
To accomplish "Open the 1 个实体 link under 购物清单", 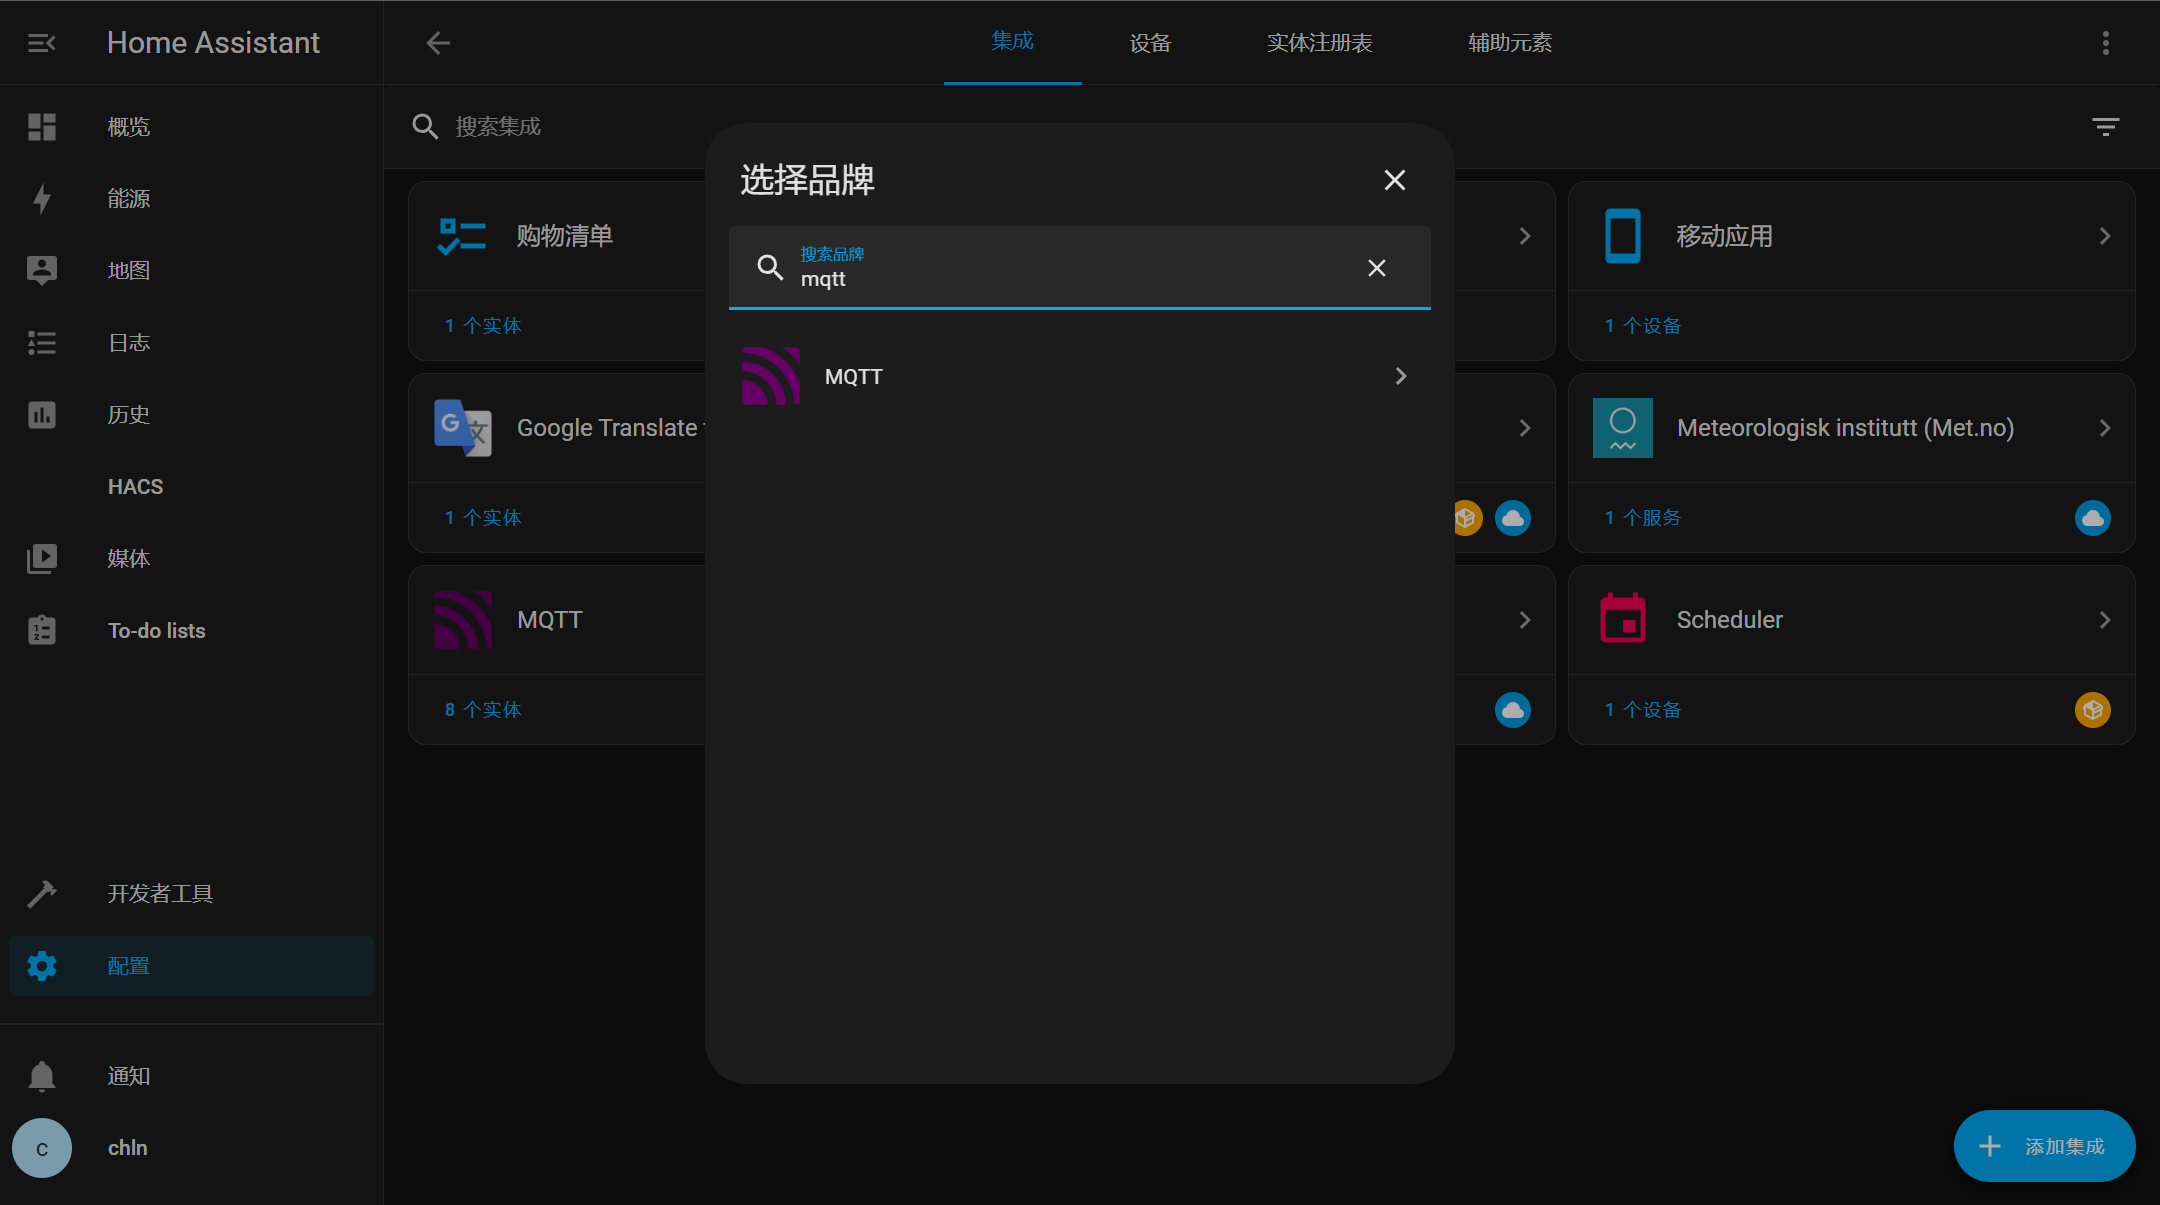I will pos(483,326).
